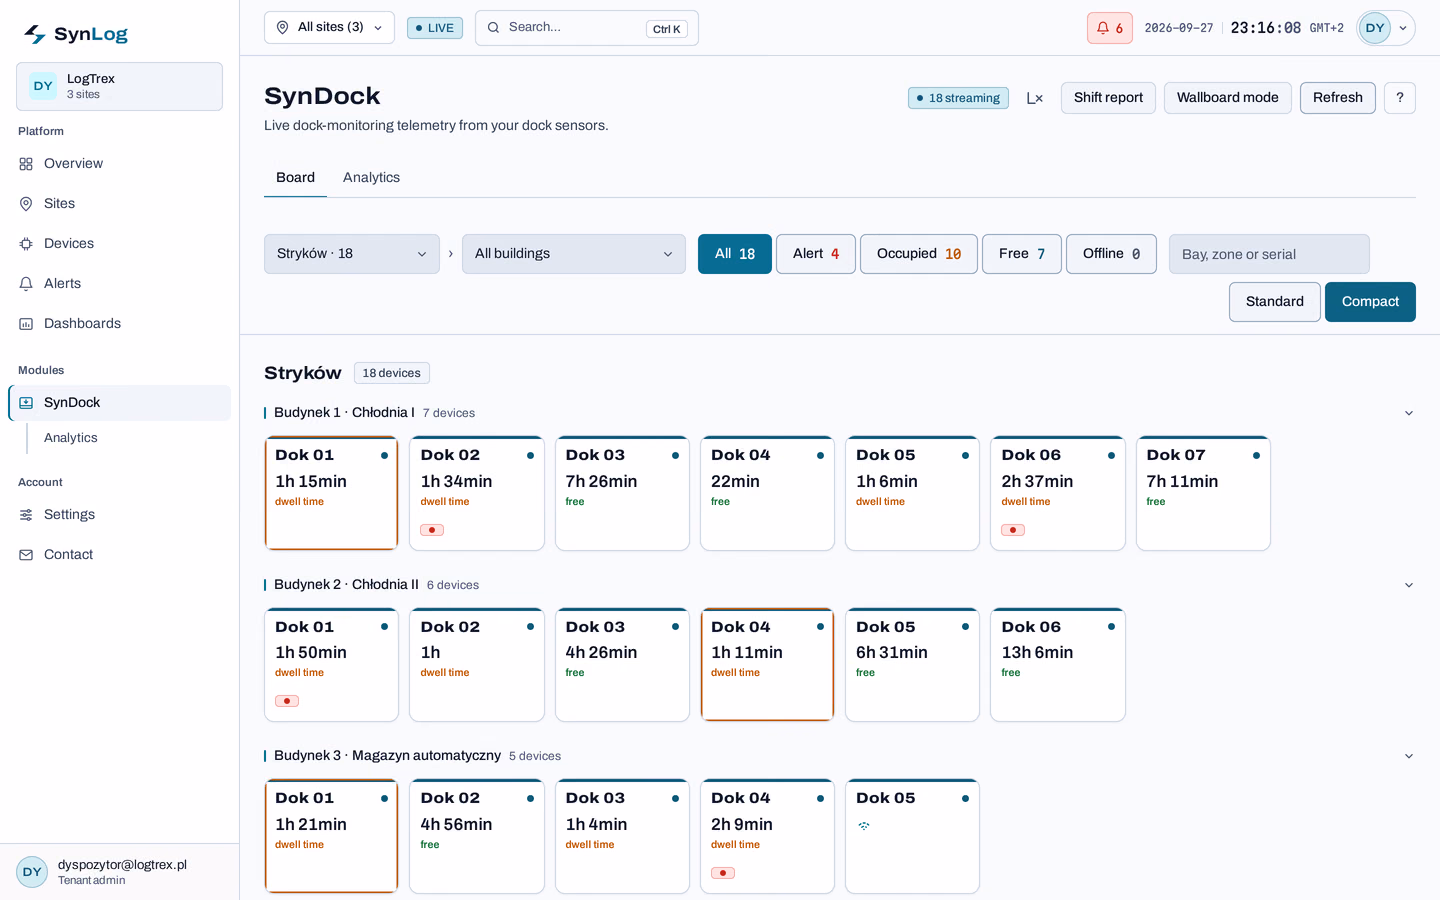The width and height of the screenshot is (1440, 900).
Task: Click the red alert badge on Budynek 1 Dok 02
Action: (432, 530)
